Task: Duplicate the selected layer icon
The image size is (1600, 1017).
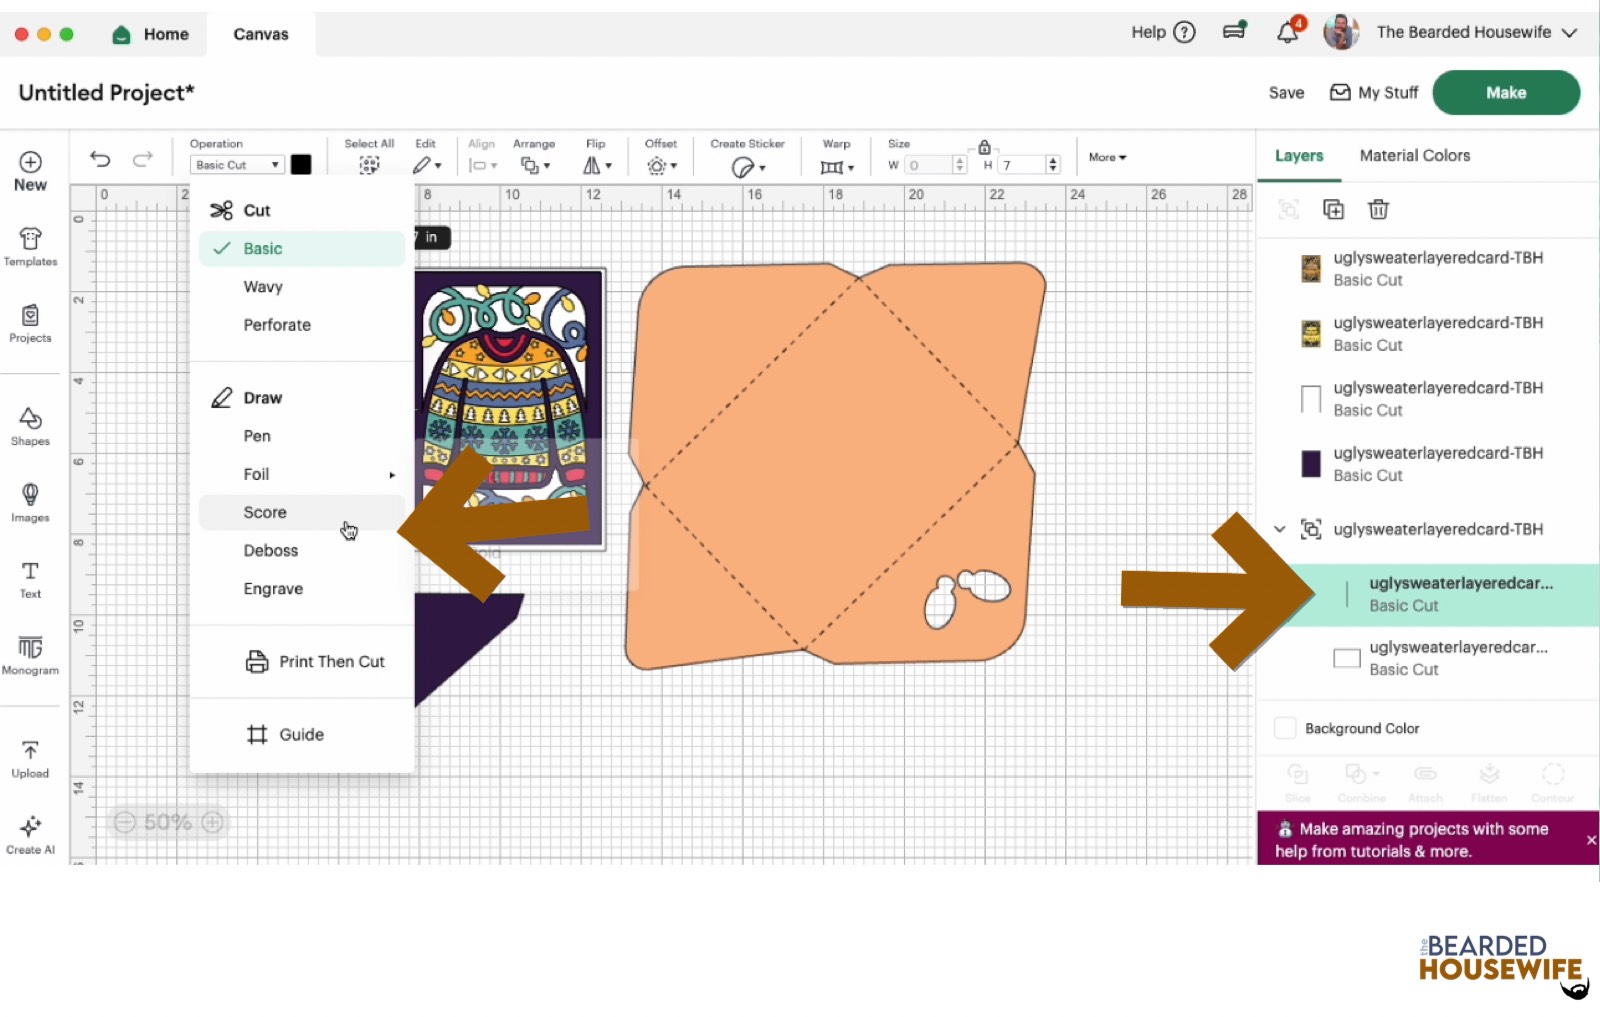Action: 1333,209
